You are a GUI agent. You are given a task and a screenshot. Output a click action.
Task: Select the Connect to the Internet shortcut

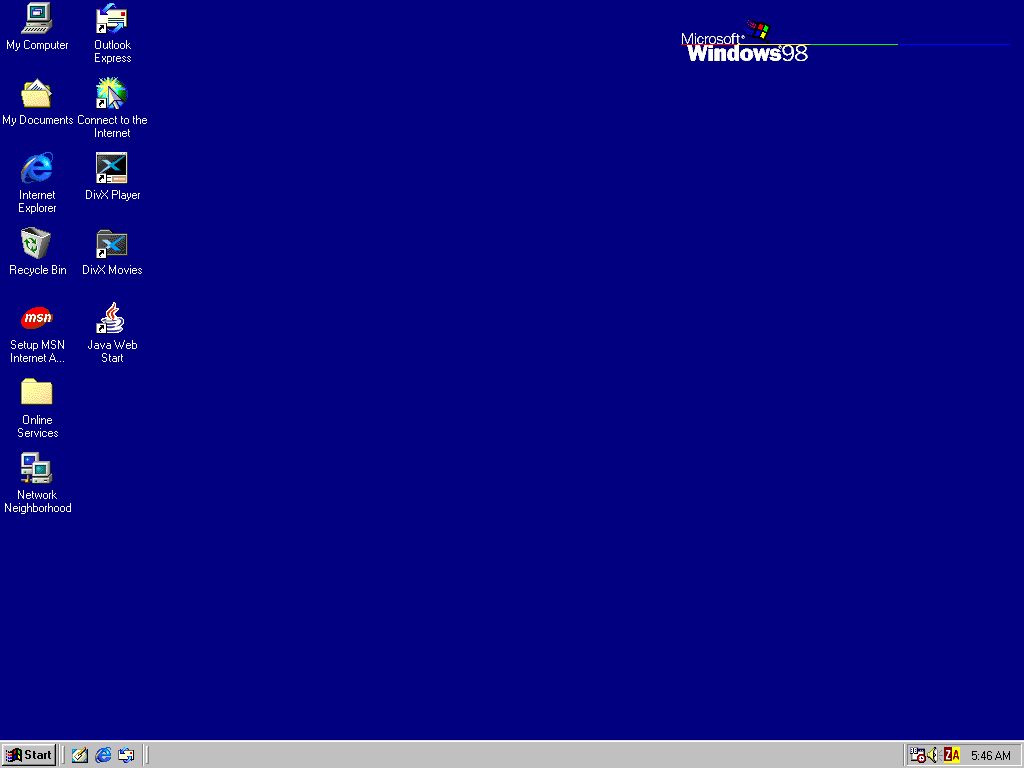112,93
